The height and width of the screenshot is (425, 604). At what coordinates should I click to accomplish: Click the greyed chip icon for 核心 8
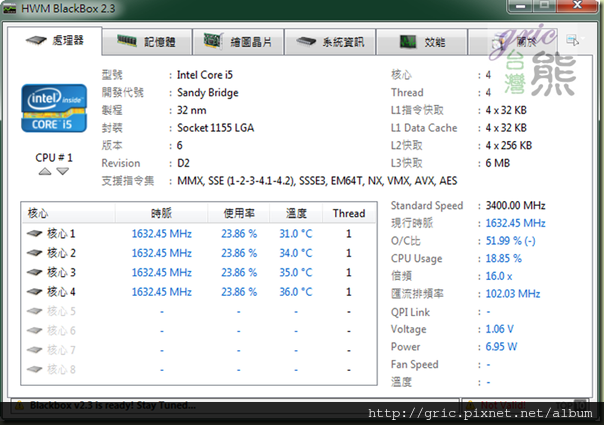point(34,369)
